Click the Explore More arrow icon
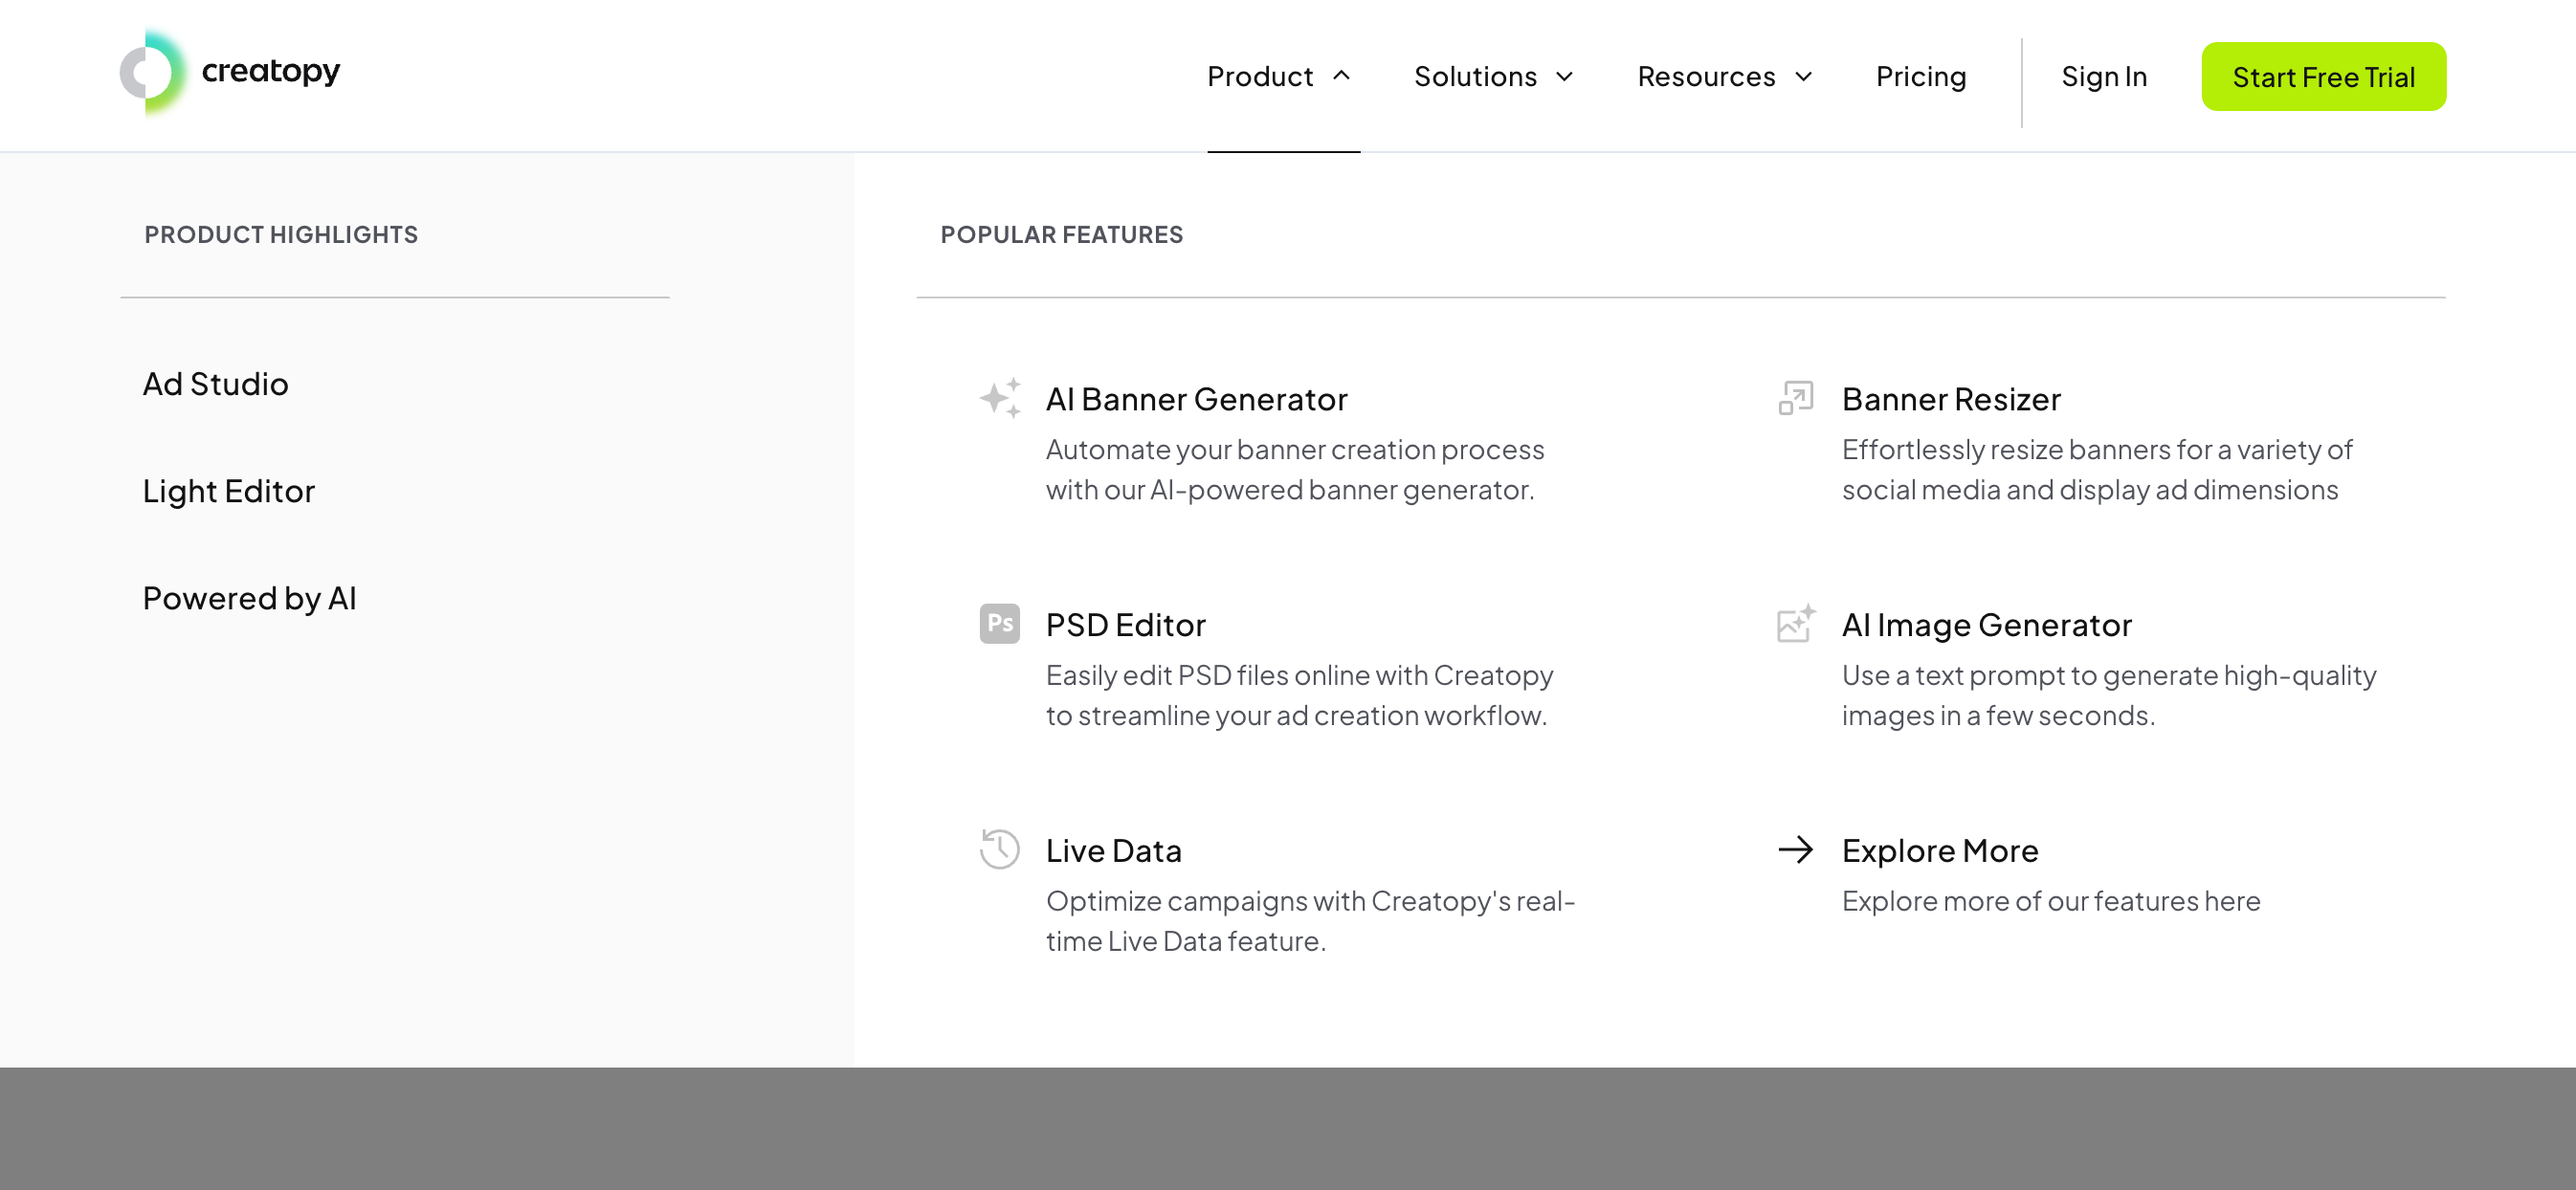Screen dimensions: 2576x1190 [x=1795, y=849]
